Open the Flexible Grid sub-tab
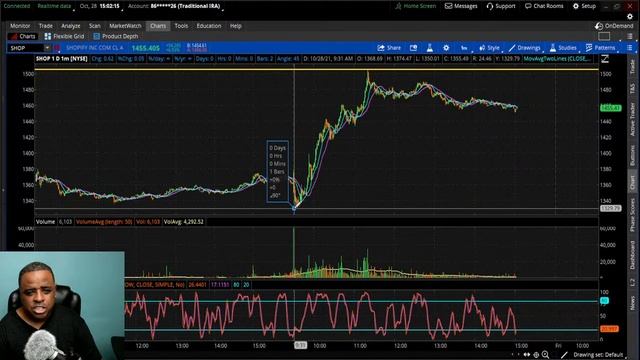 pyautogui.click(x=64, y=36)
